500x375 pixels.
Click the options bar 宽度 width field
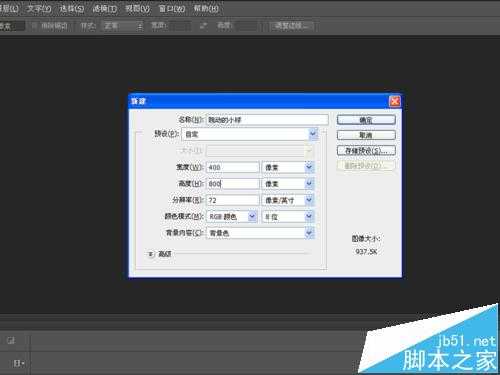(180, 26)
